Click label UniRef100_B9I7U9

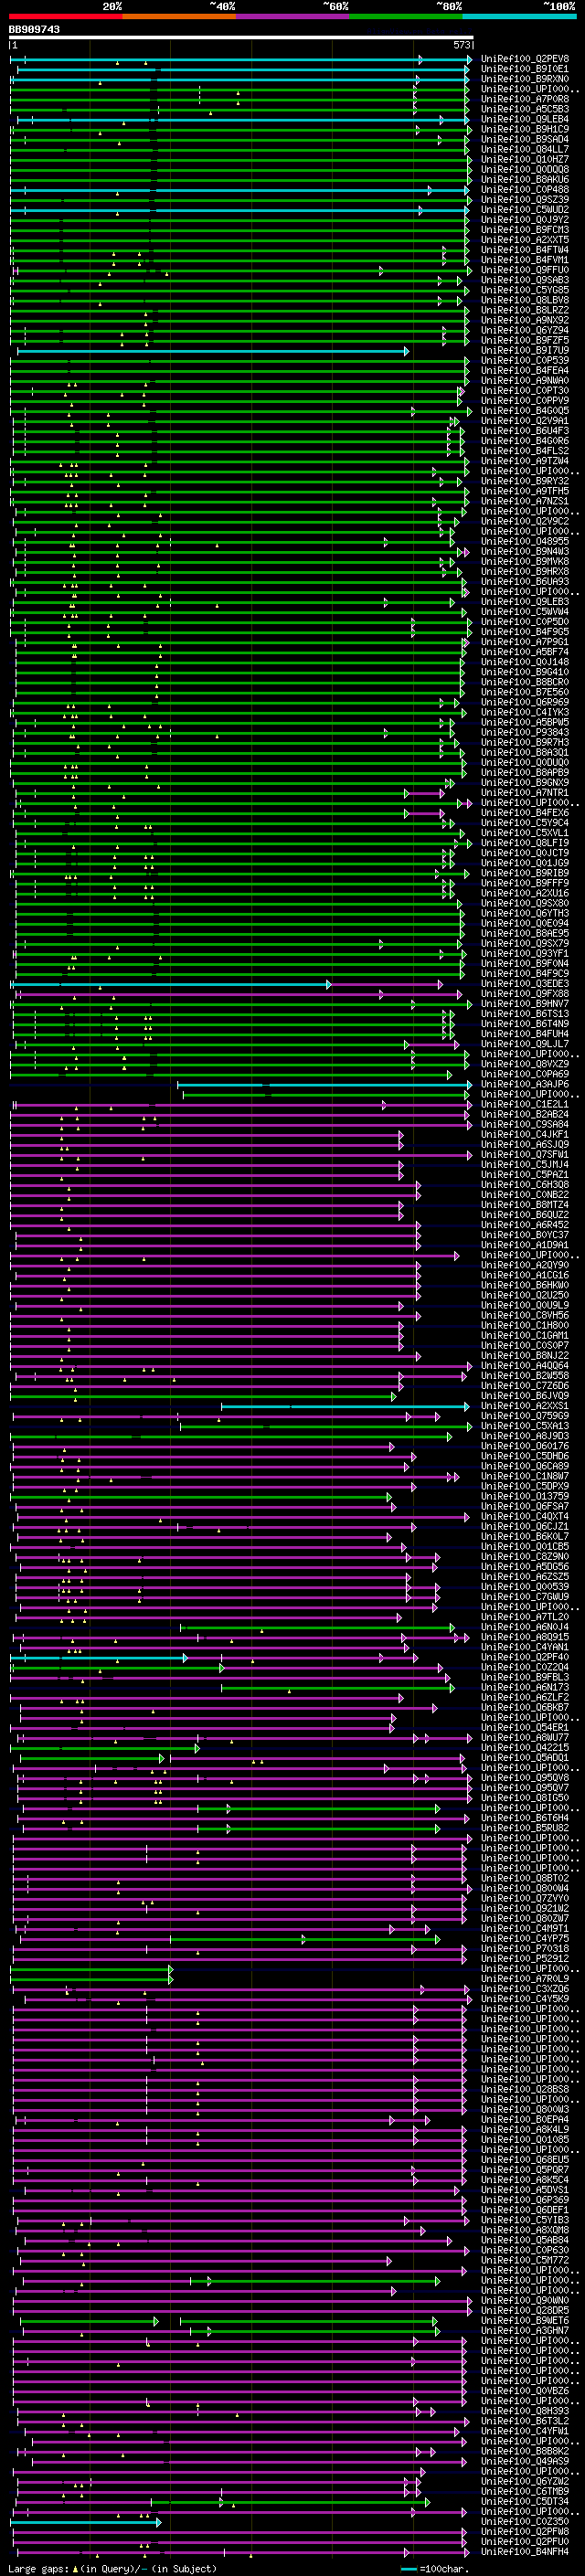pyautogui.click(x=525, y=350)
